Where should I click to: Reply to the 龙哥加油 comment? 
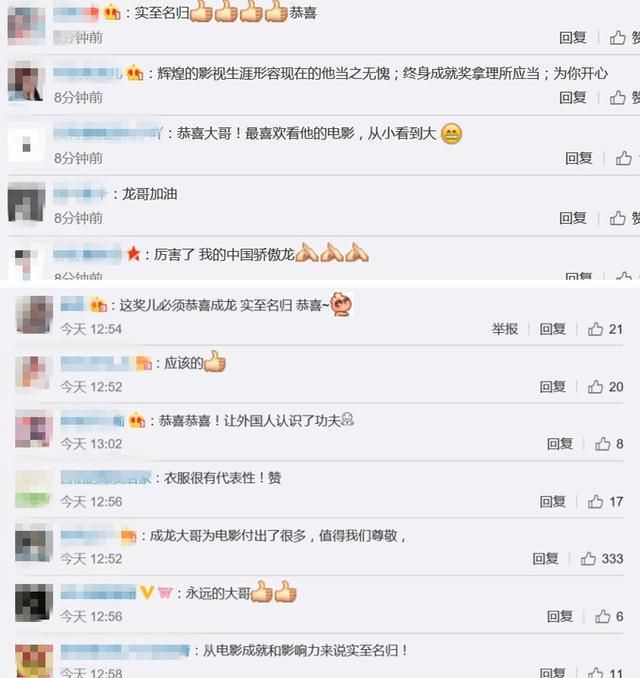[x=573, y=218]
